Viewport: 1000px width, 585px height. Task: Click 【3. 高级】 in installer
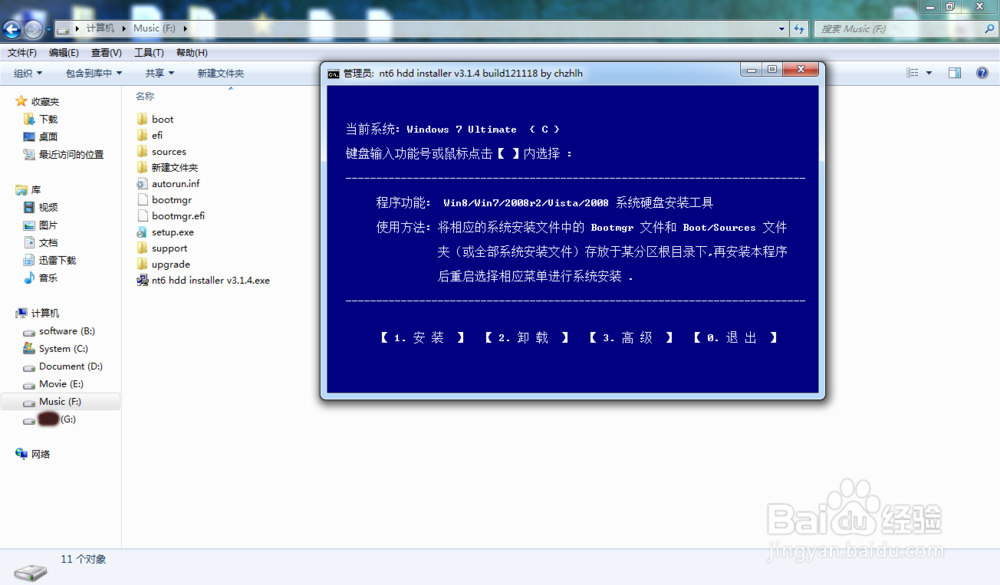(x=631, y=337)
